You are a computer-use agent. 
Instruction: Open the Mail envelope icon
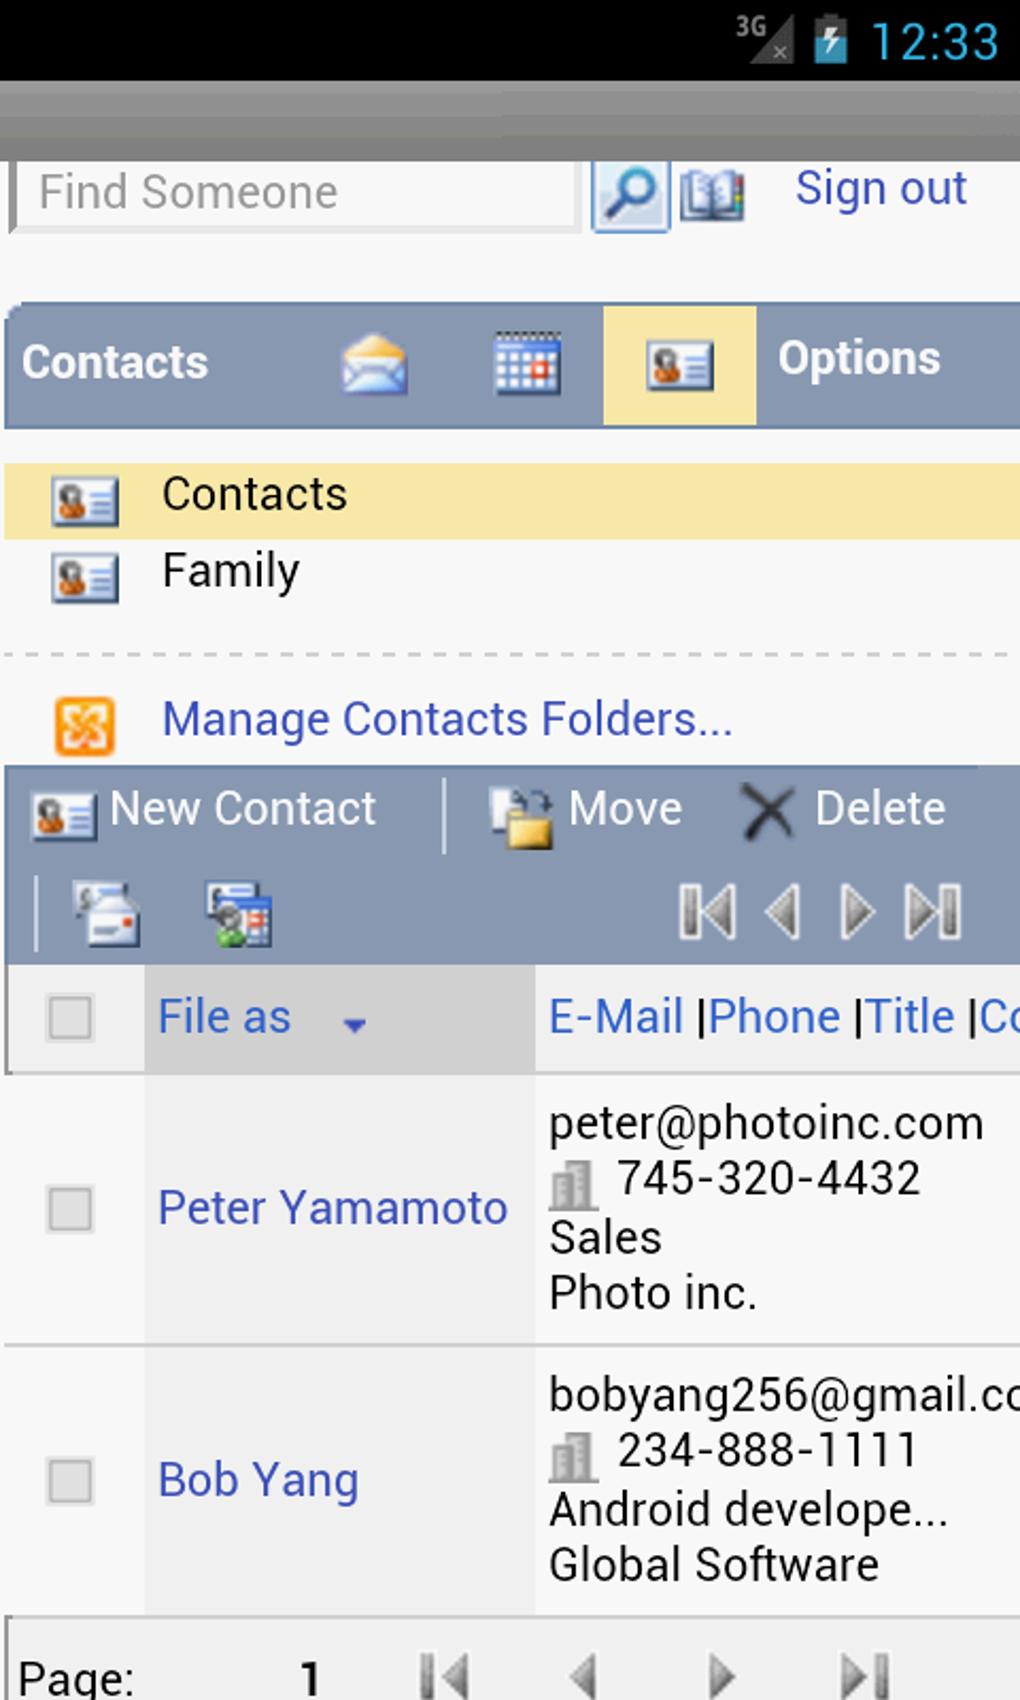coord(373,364)
